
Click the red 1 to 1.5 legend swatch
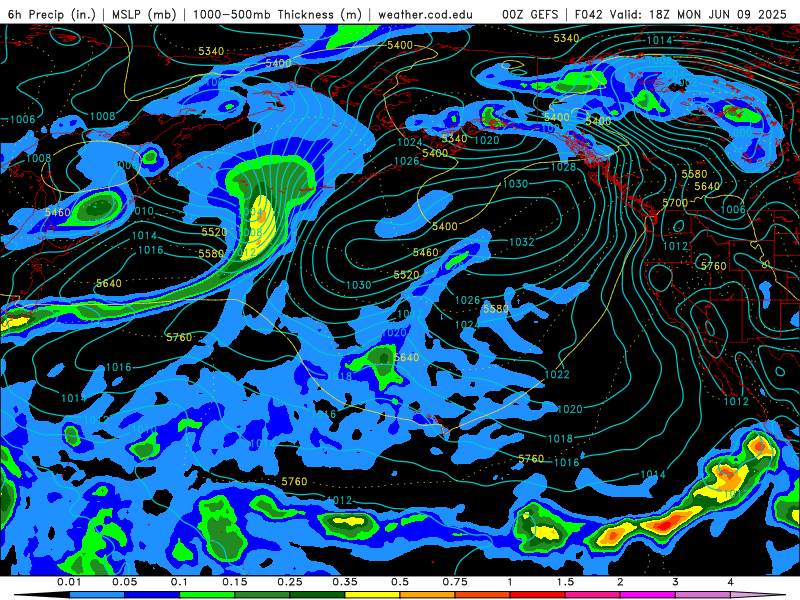tap(538, 595)
